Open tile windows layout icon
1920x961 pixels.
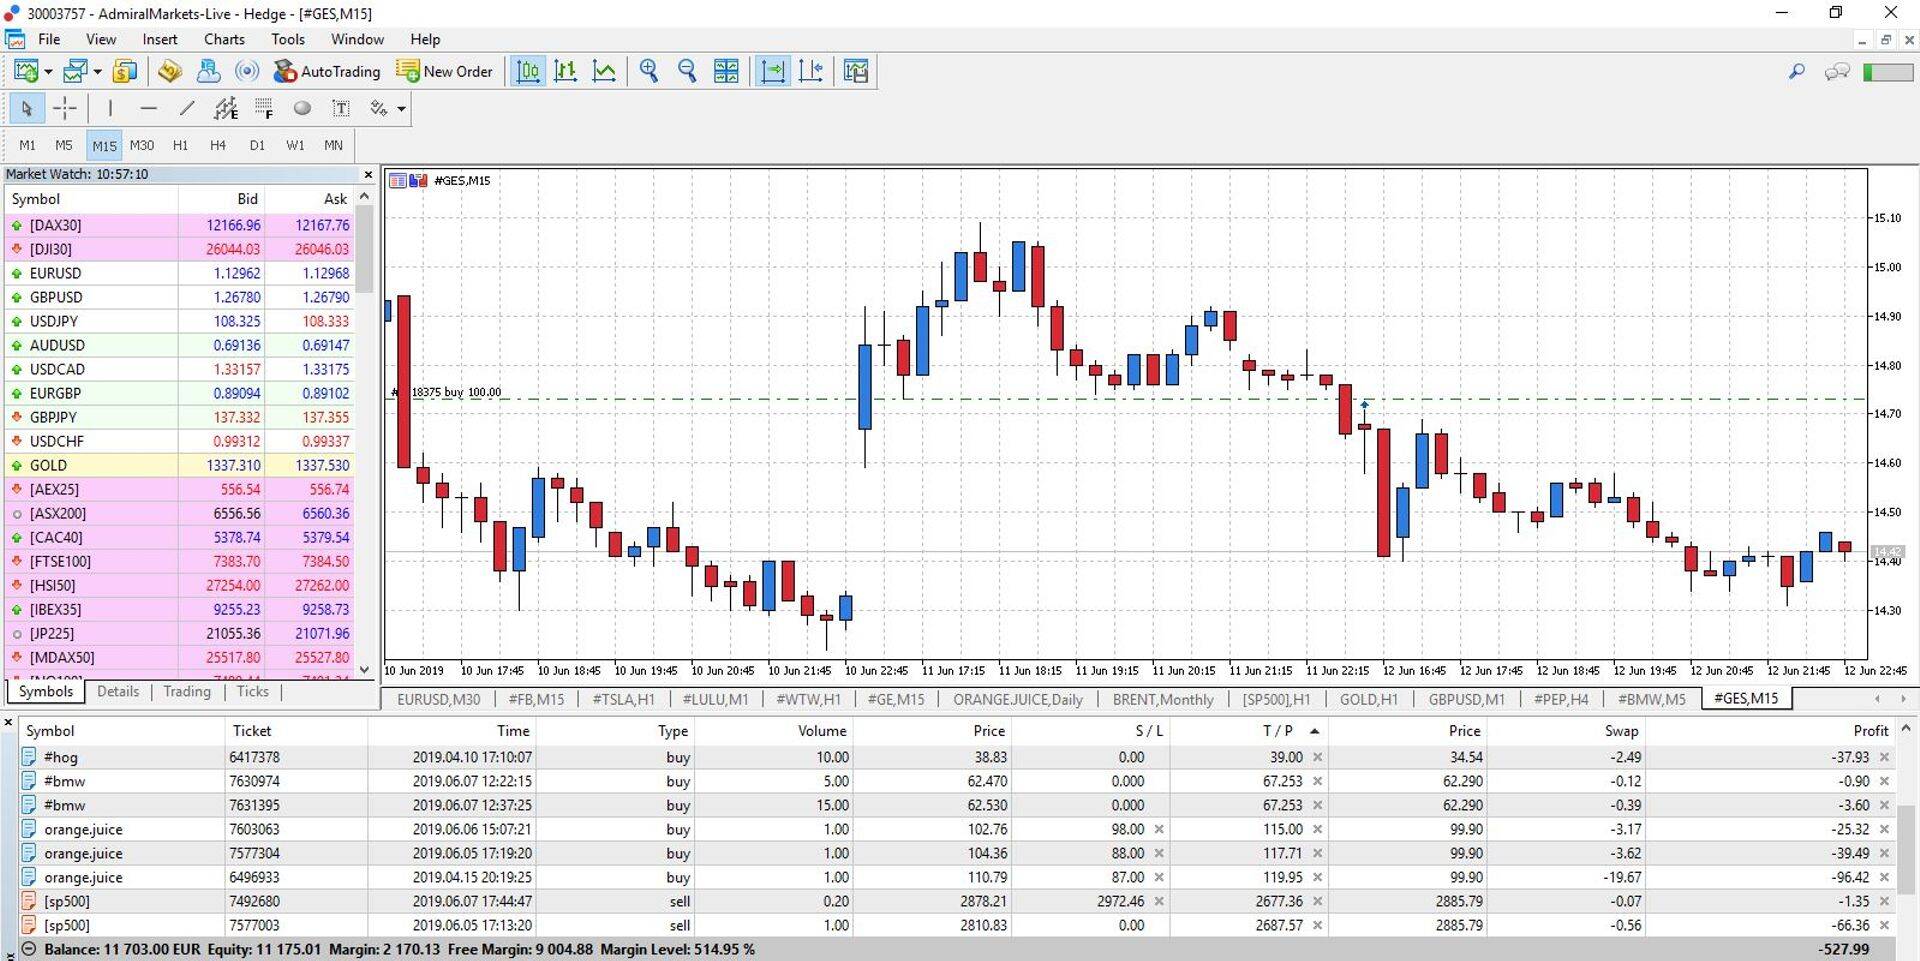pos(726,71)
